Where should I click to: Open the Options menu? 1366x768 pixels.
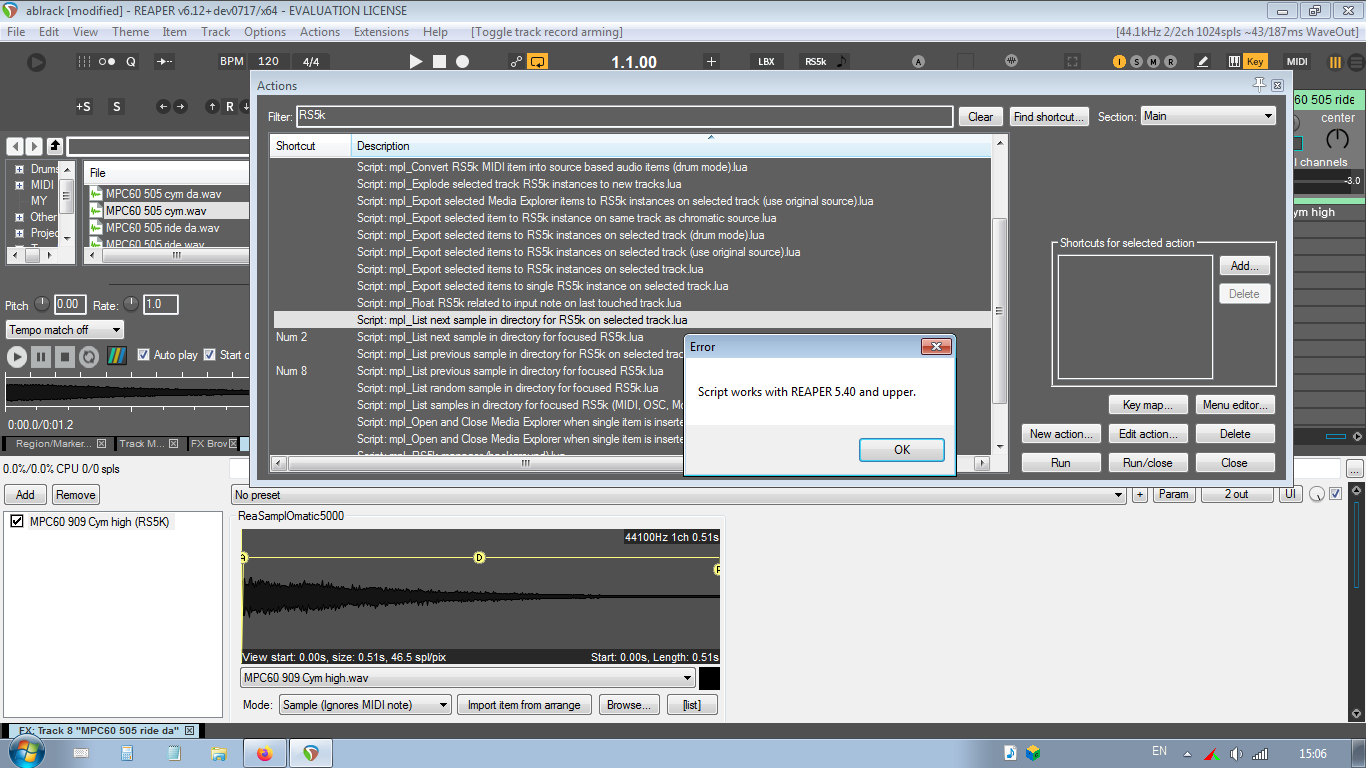[x=265, y=32]
